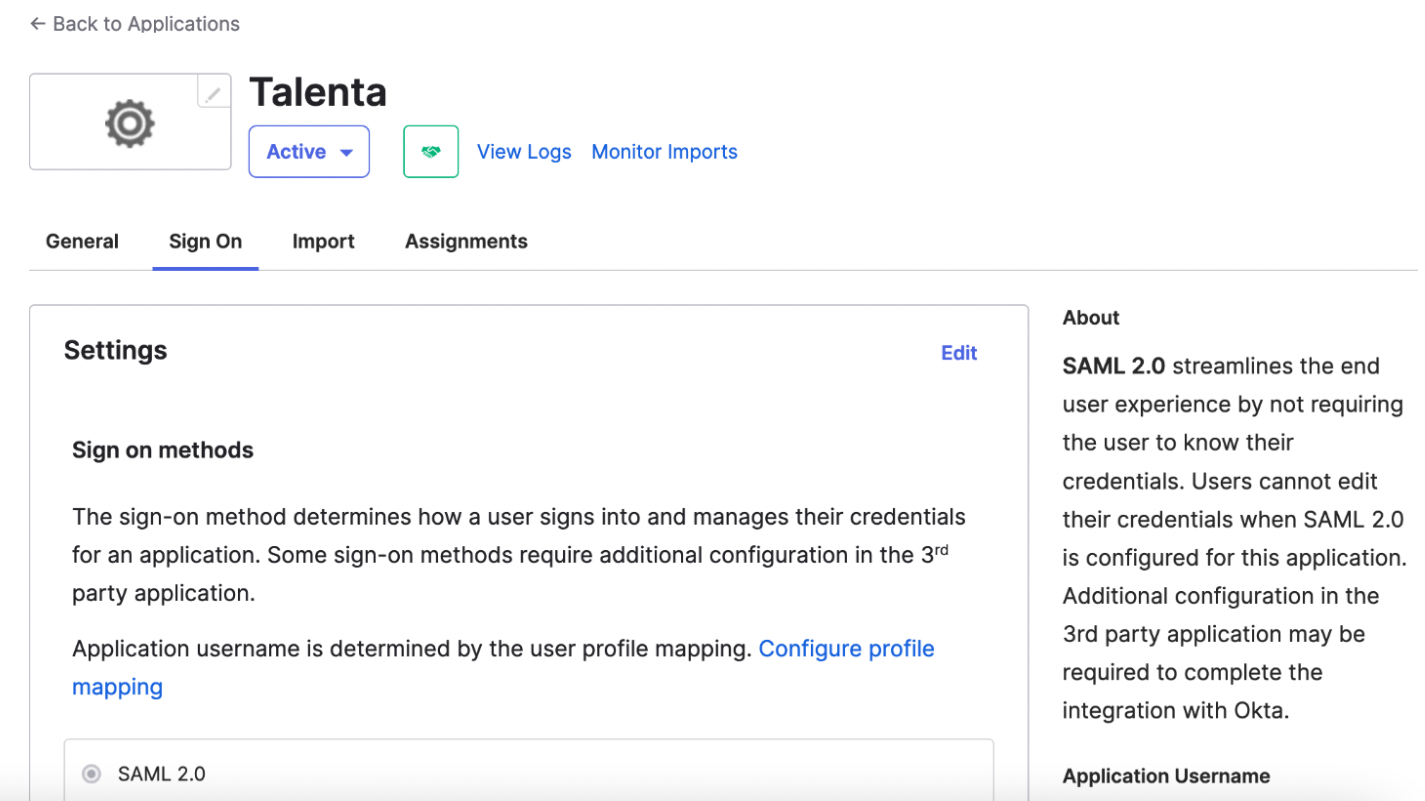The height and width of the screenshot is (801, 1425).
Task: Click the Application Username heading
Action: (x=1165, y=776)
